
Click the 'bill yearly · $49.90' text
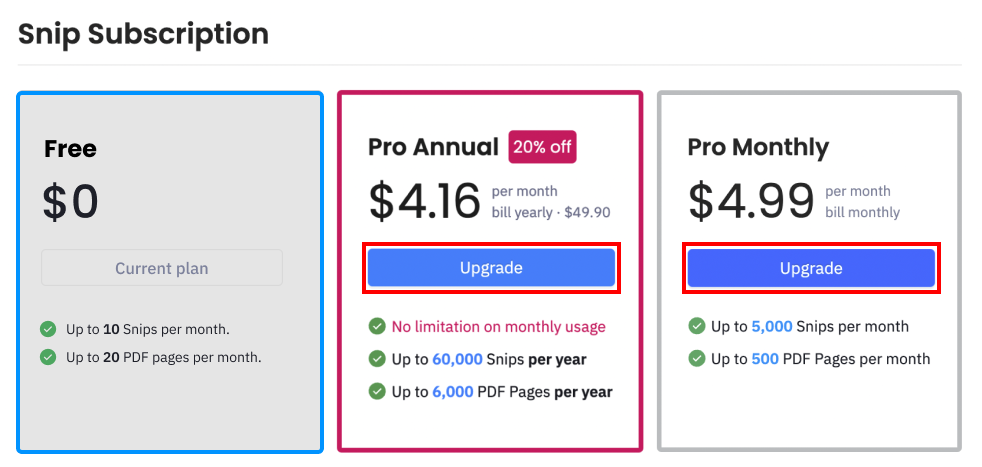(x=551, y=213)
